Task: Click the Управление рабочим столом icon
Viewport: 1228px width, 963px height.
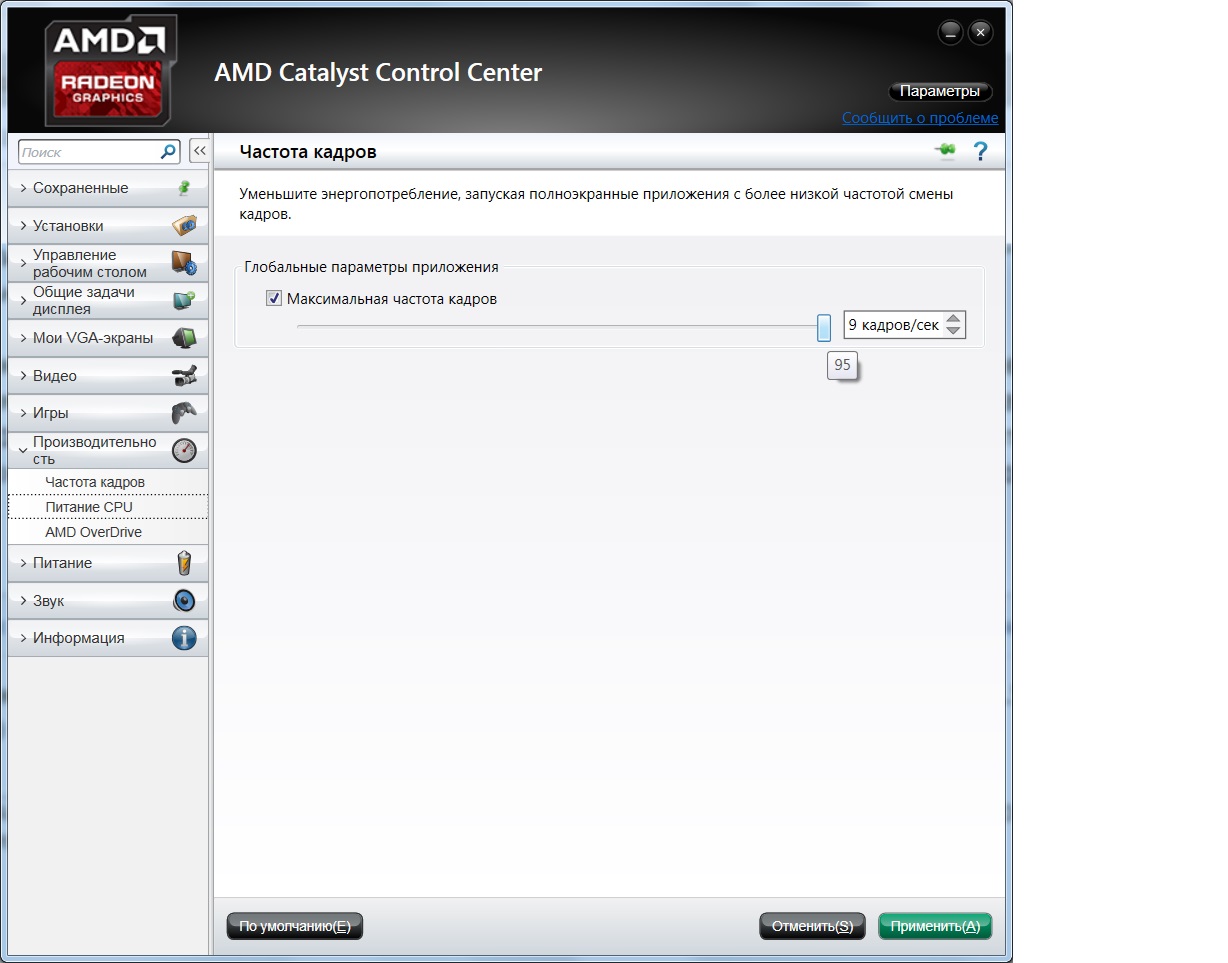Action: (x=184, y=263)
